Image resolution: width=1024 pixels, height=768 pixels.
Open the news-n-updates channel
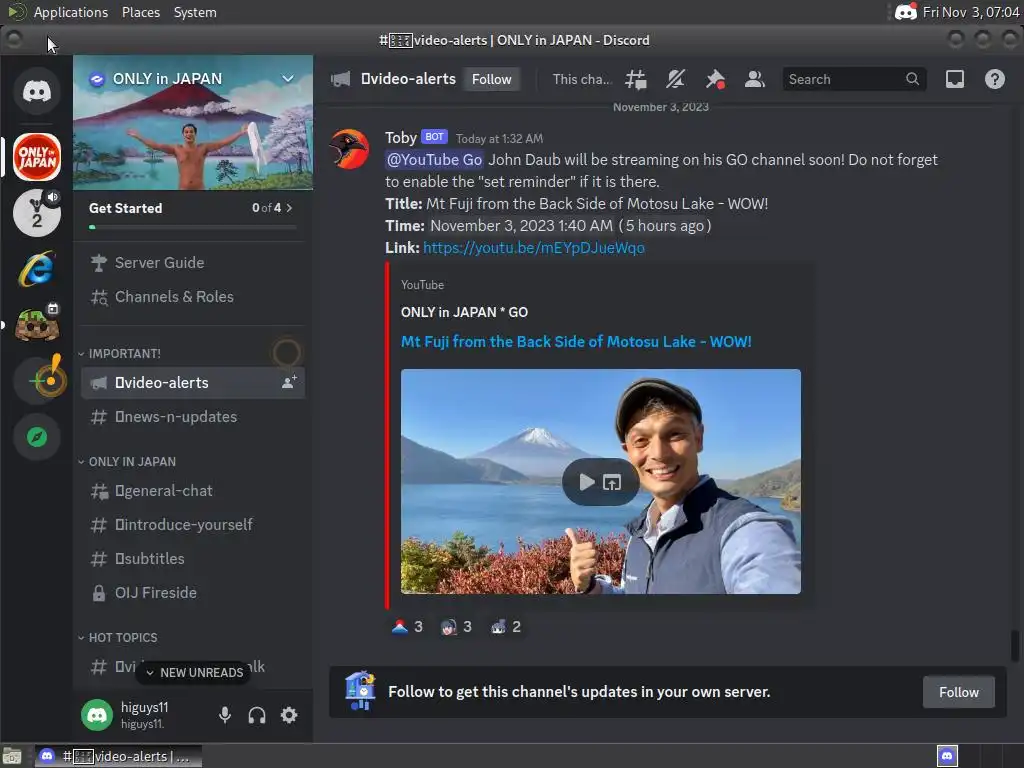pos(193,417)
